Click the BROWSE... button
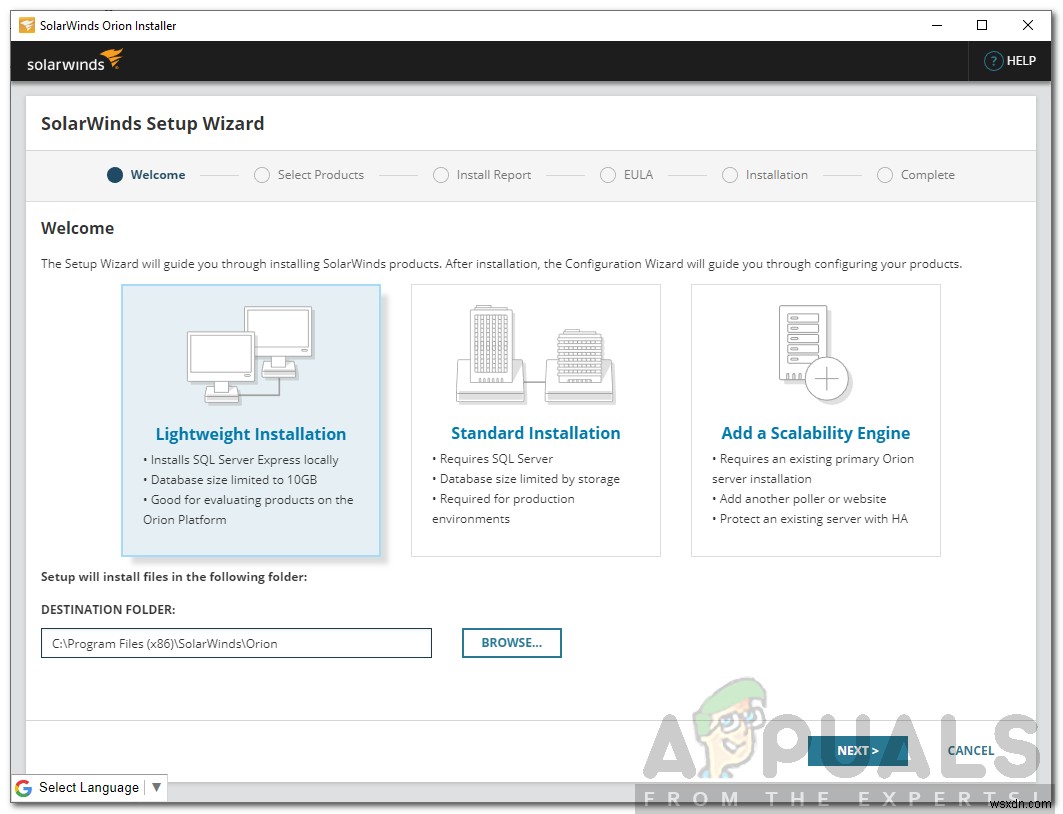This screenshot has width=1063, height=814. point(512,643)
